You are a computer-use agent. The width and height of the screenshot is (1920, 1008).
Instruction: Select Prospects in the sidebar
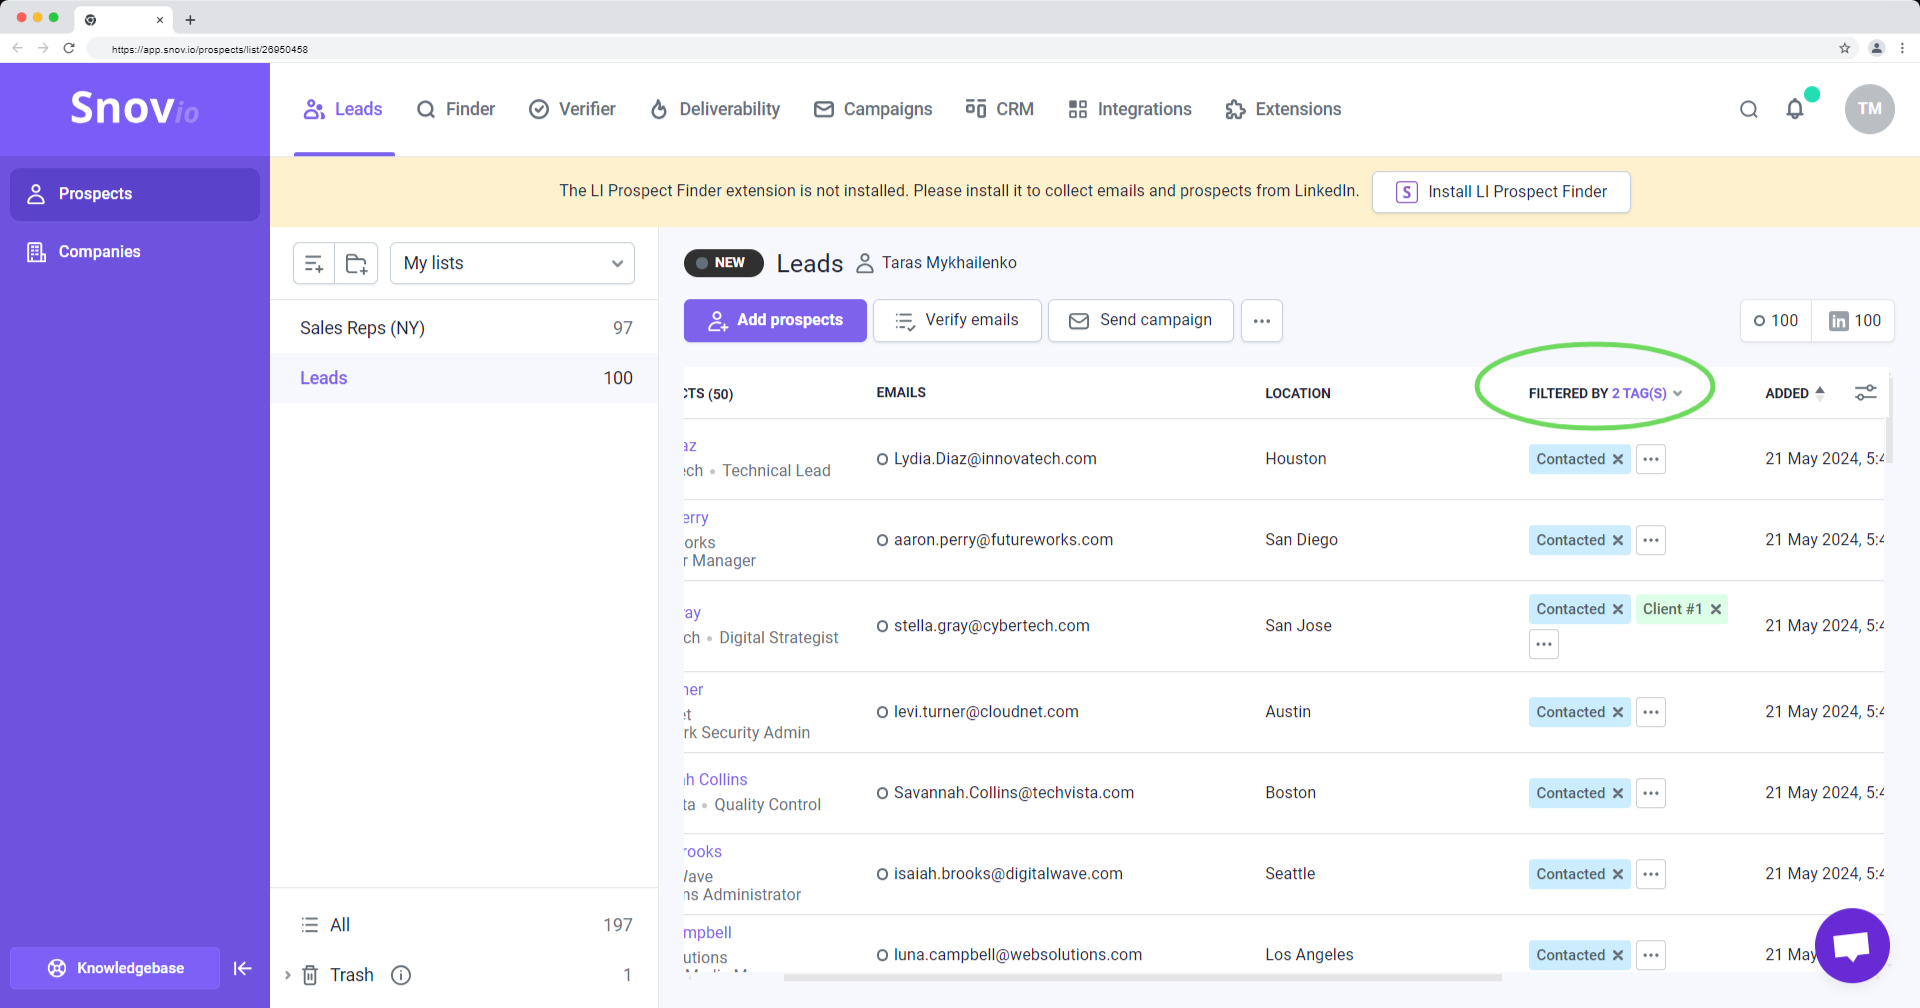(x=135, y=194)
